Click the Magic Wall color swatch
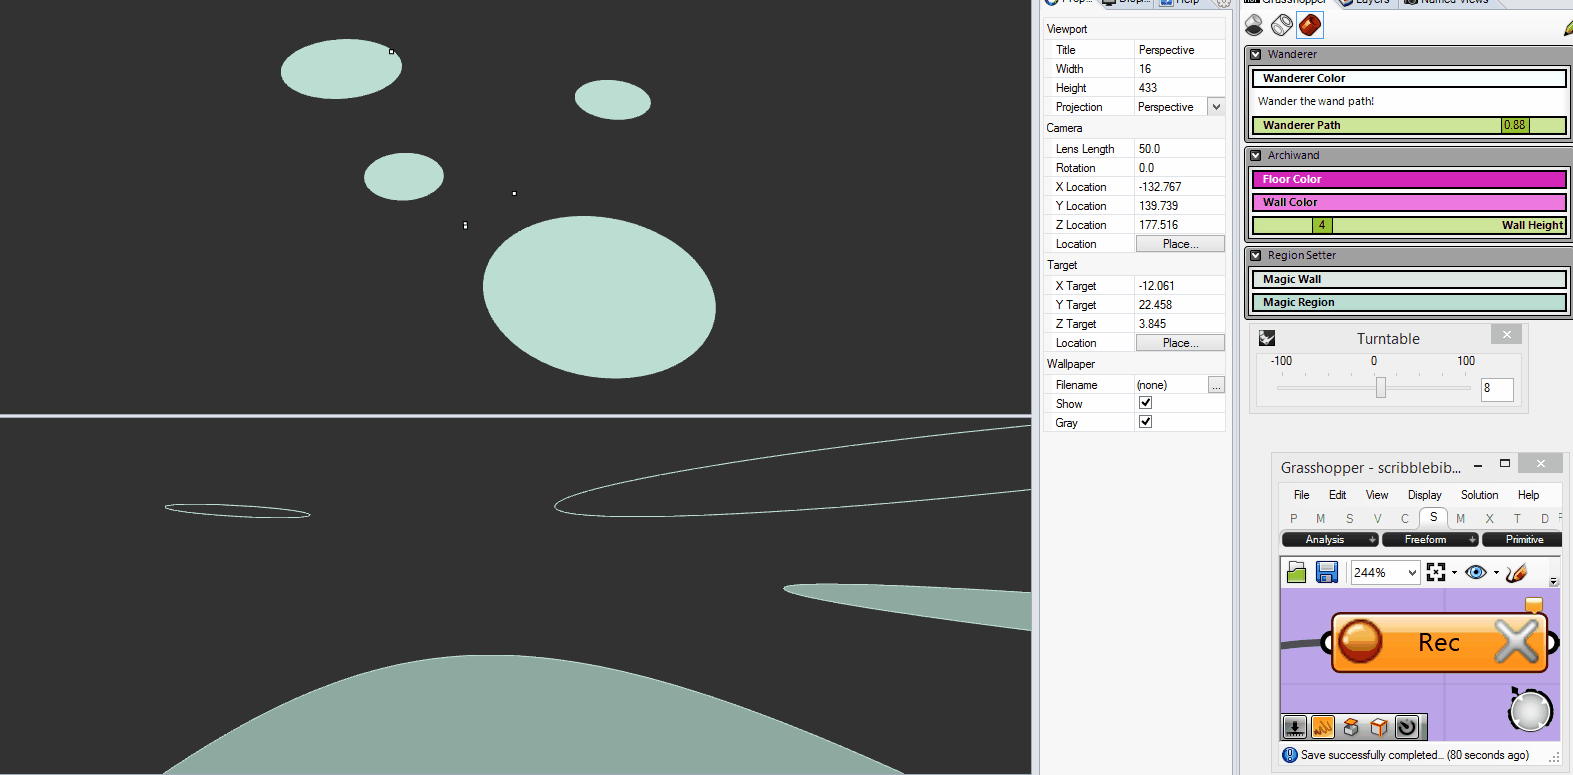 coord(1409,279)
